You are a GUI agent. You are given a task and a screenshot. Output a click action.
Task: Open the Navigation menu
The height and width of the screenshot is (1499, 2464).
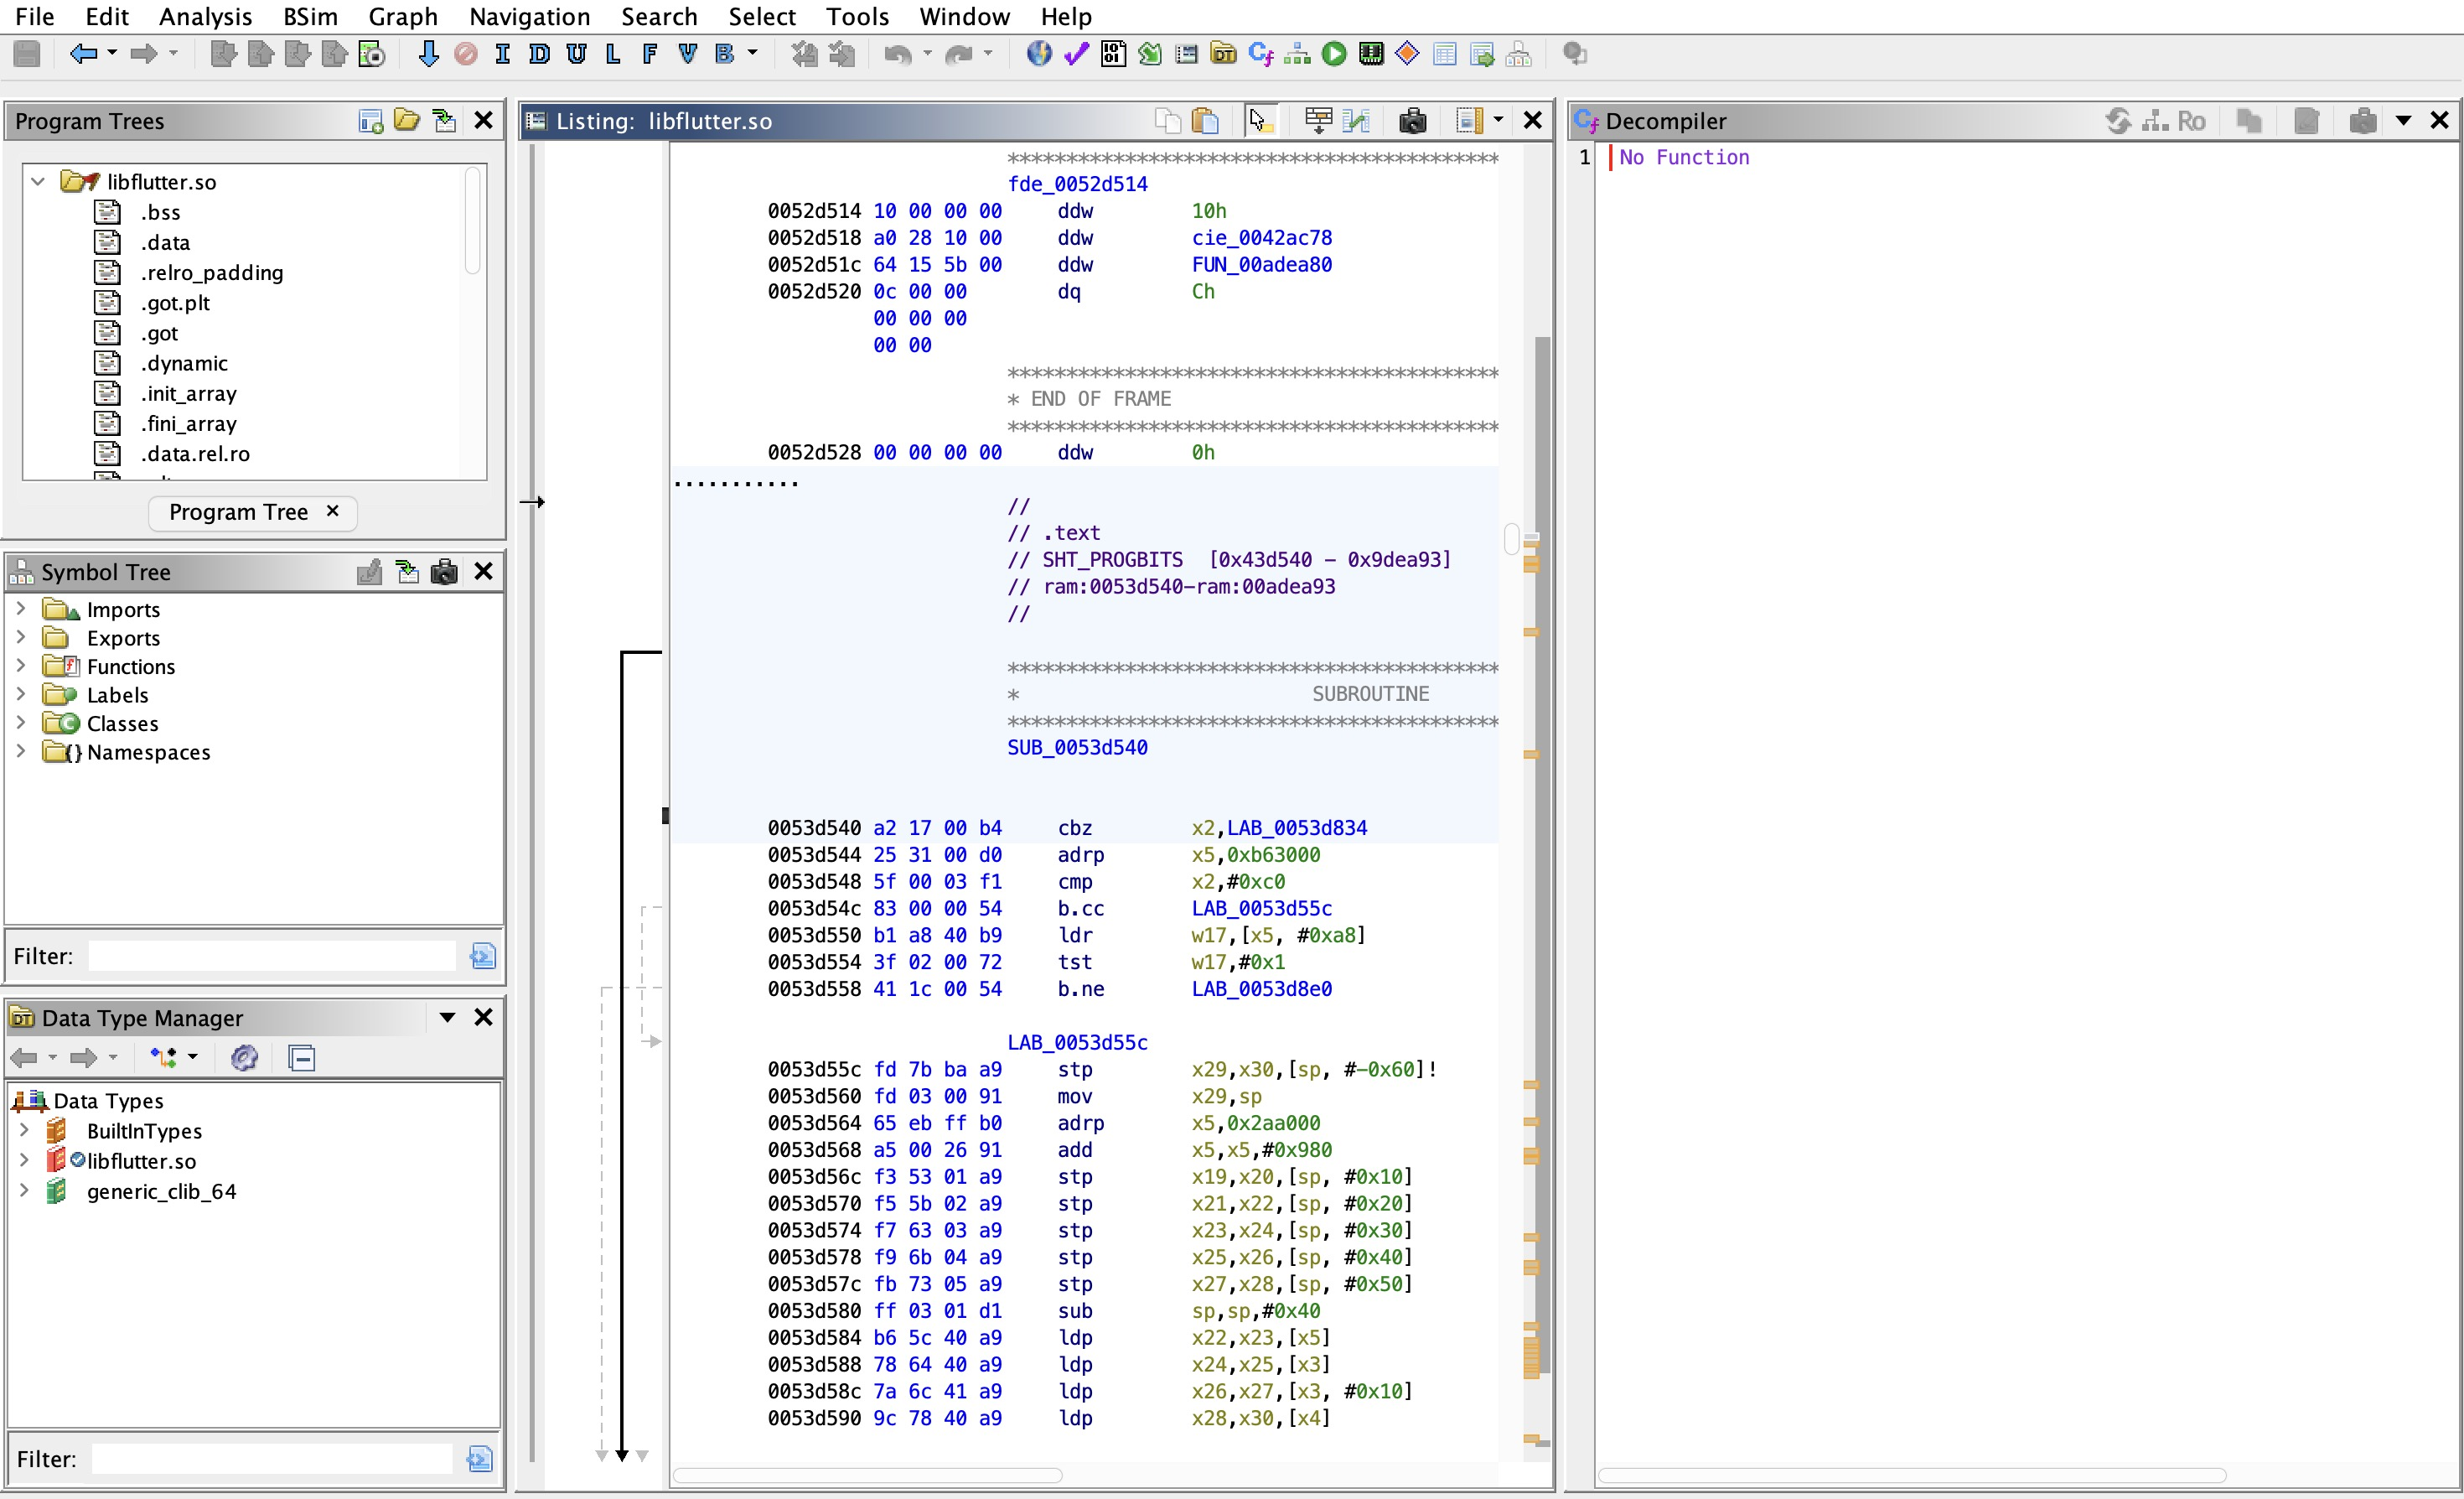[529, 16]
